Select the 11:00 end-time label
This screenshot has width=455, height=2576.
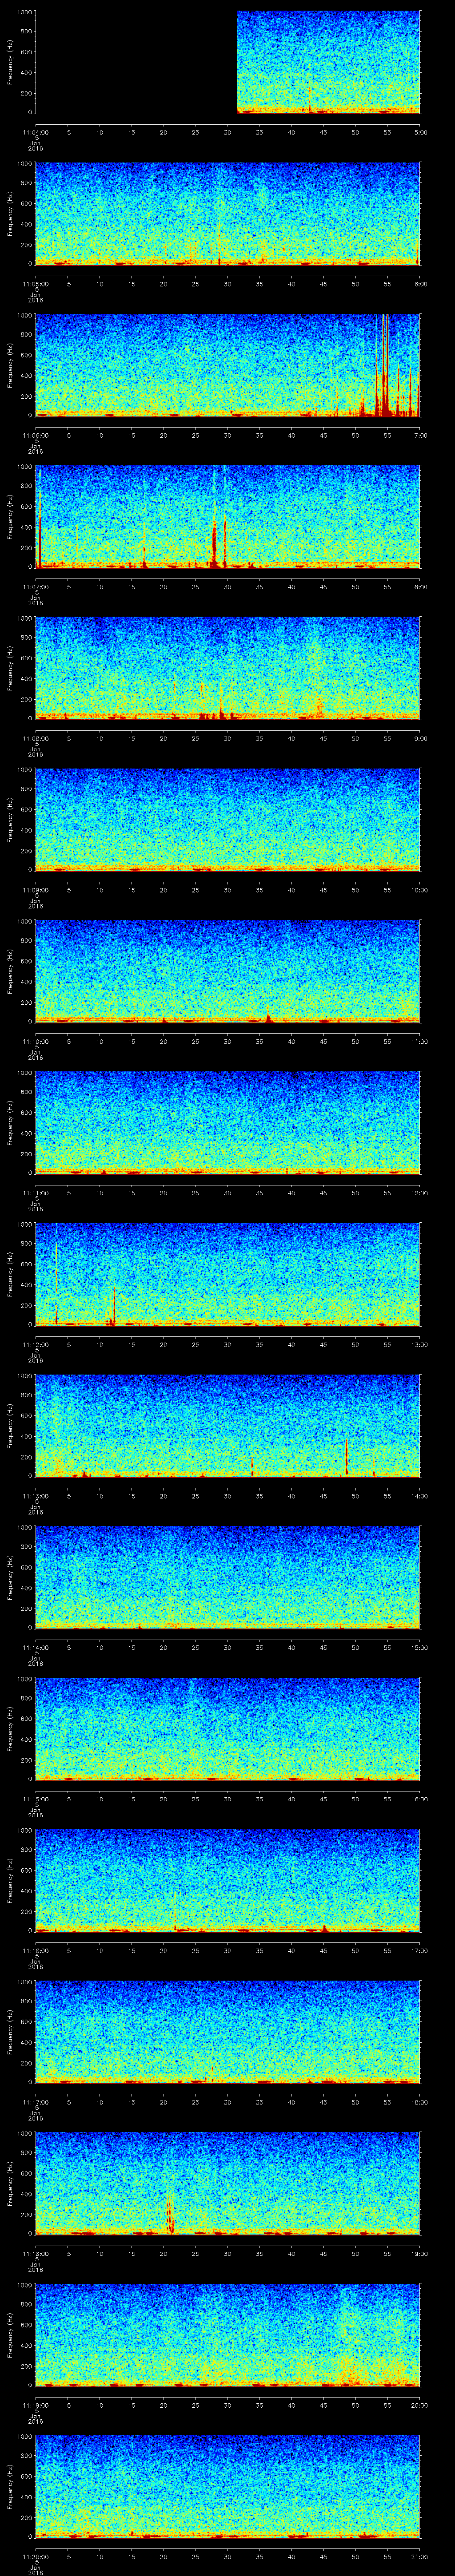[419, 1041]
